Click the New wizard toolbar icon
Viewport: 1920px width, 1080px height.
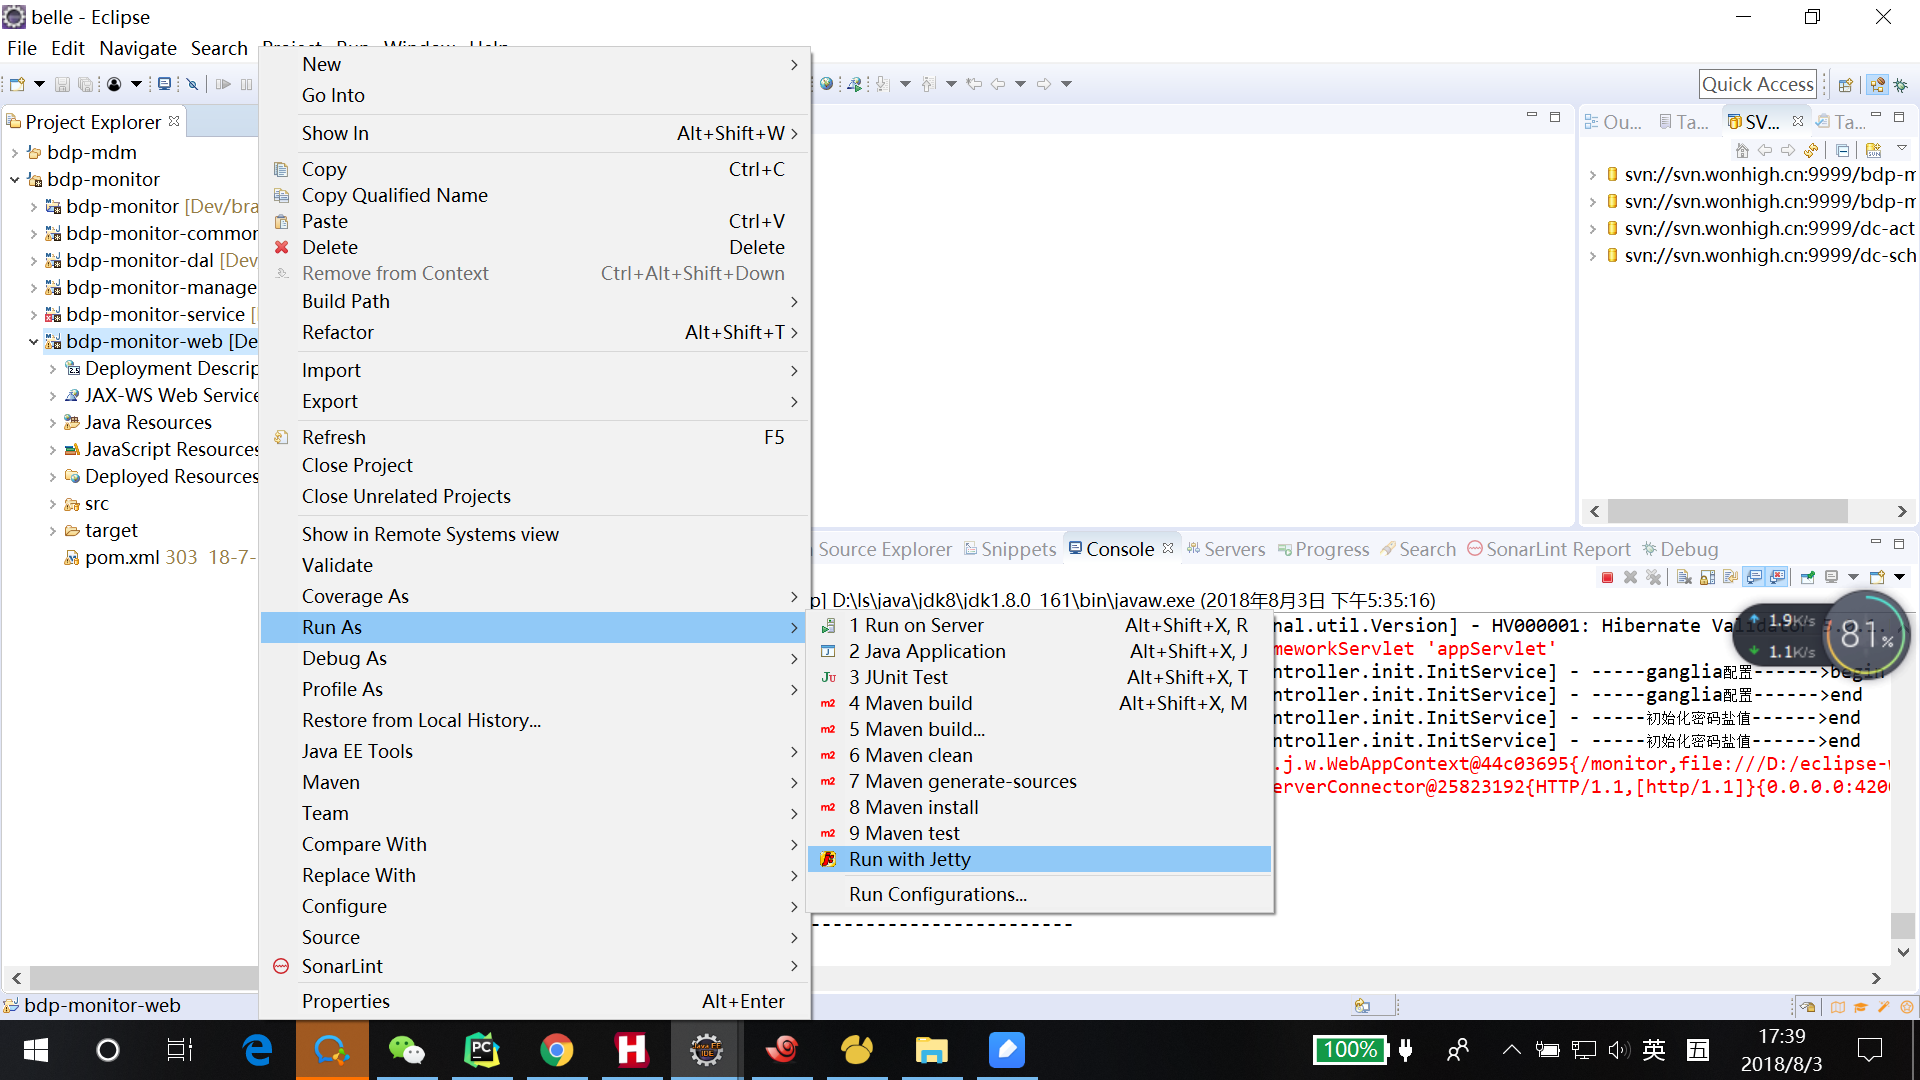pos(17,85)
